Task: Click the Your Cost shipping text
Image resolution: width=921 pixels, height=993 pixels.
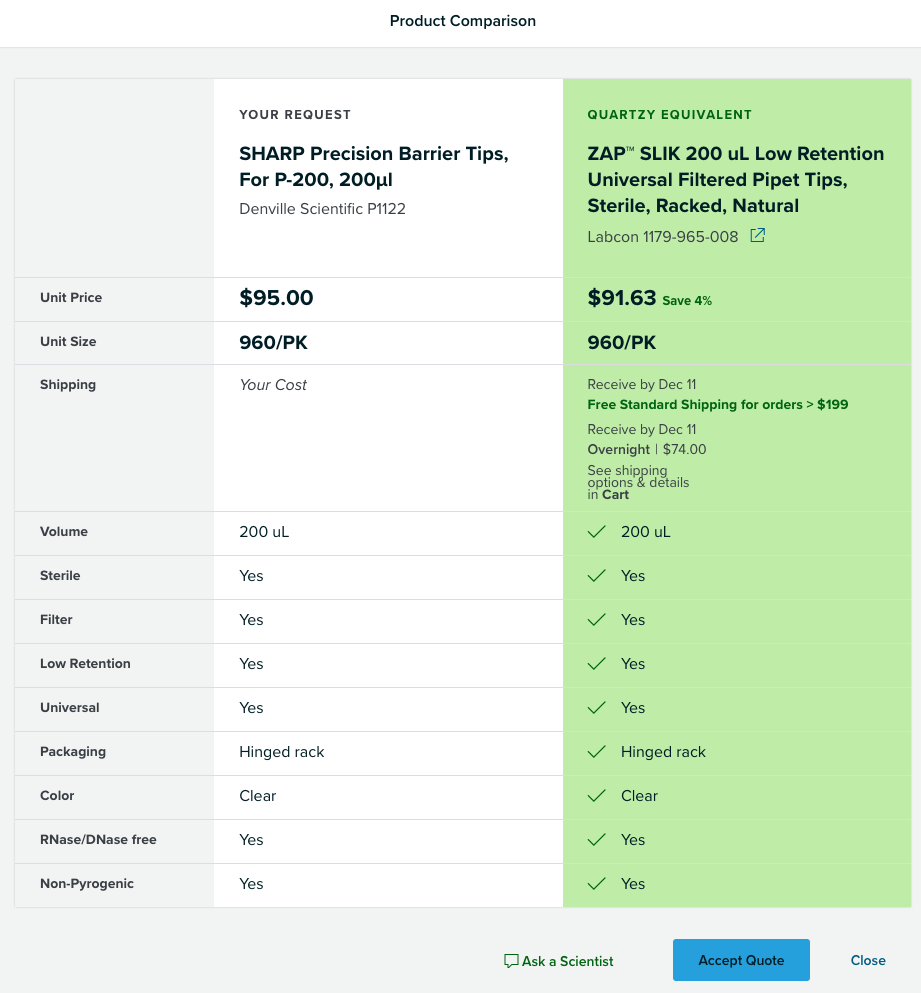Action: pos(273,385)
